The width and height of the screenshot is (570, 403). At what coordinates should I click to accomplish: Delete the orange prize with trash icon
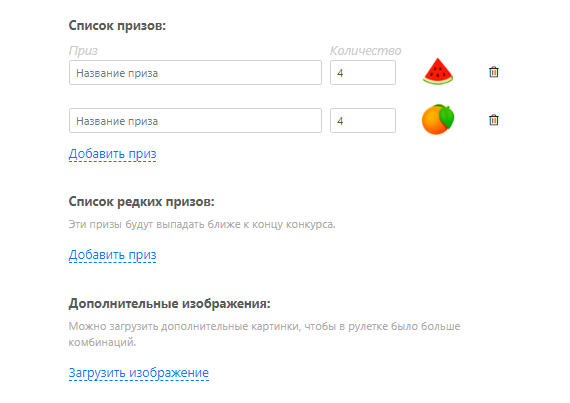coord(493,120)
